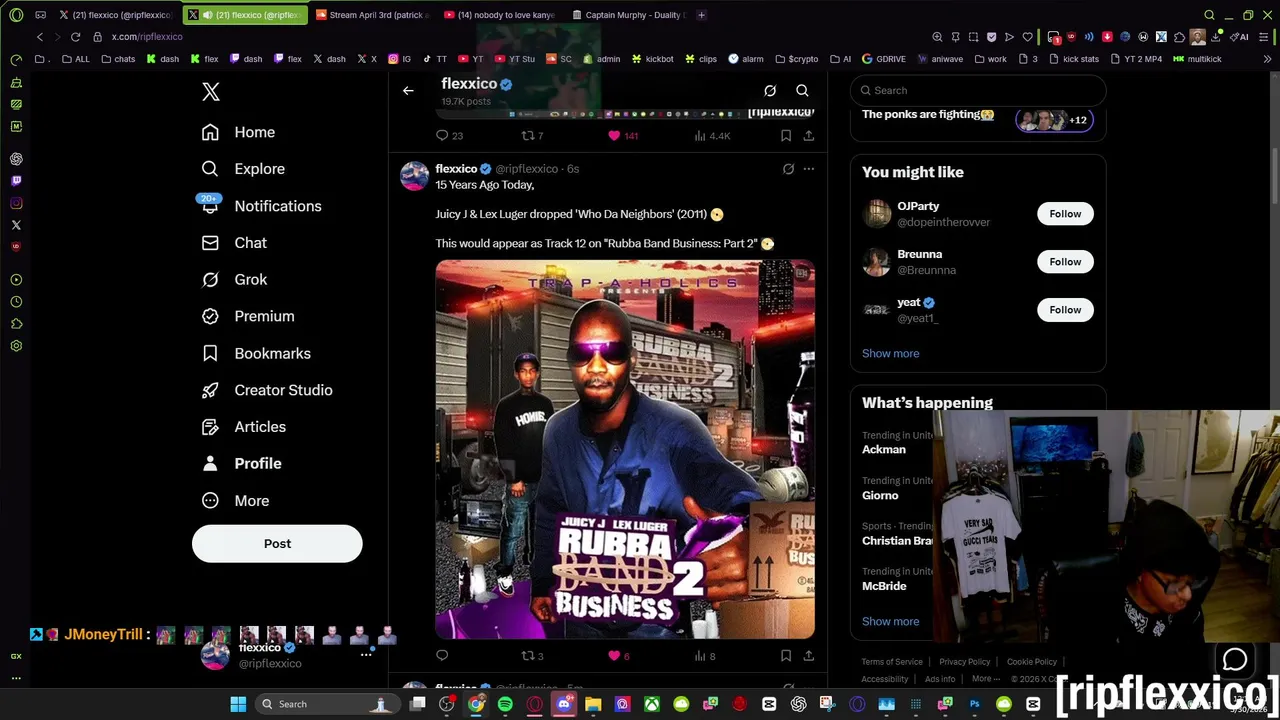View analytics of Juicy J post
The height and width of the screenshot is (720, 1280).
pos(704,656)
